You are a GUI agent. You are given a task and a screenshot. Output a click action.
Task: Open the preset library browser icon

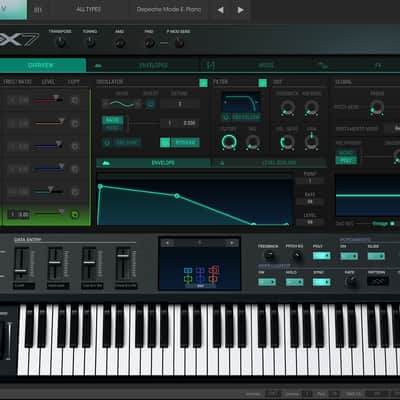pyautogui.click(x=38, y=10)
